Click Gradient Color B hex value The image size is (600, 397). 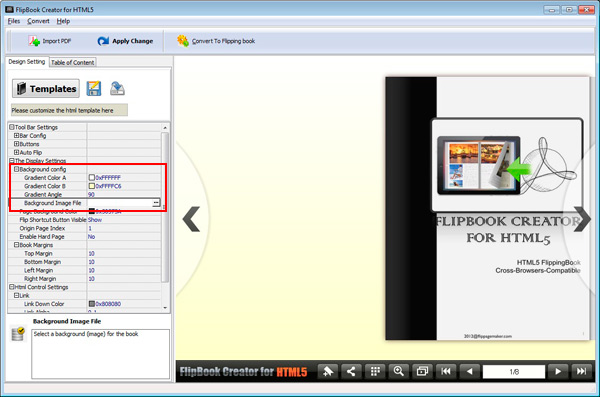[x=108, y=186]
